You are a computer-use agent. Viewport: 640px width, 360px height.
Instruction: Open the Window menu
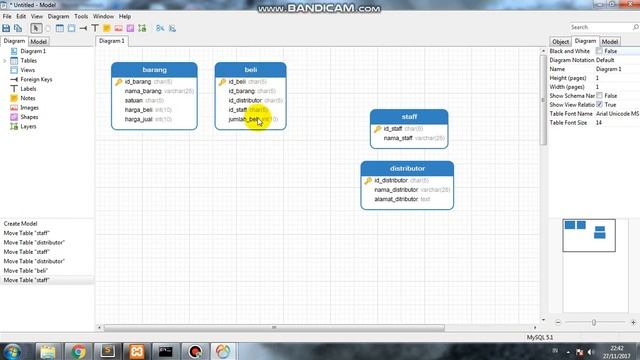103,16
